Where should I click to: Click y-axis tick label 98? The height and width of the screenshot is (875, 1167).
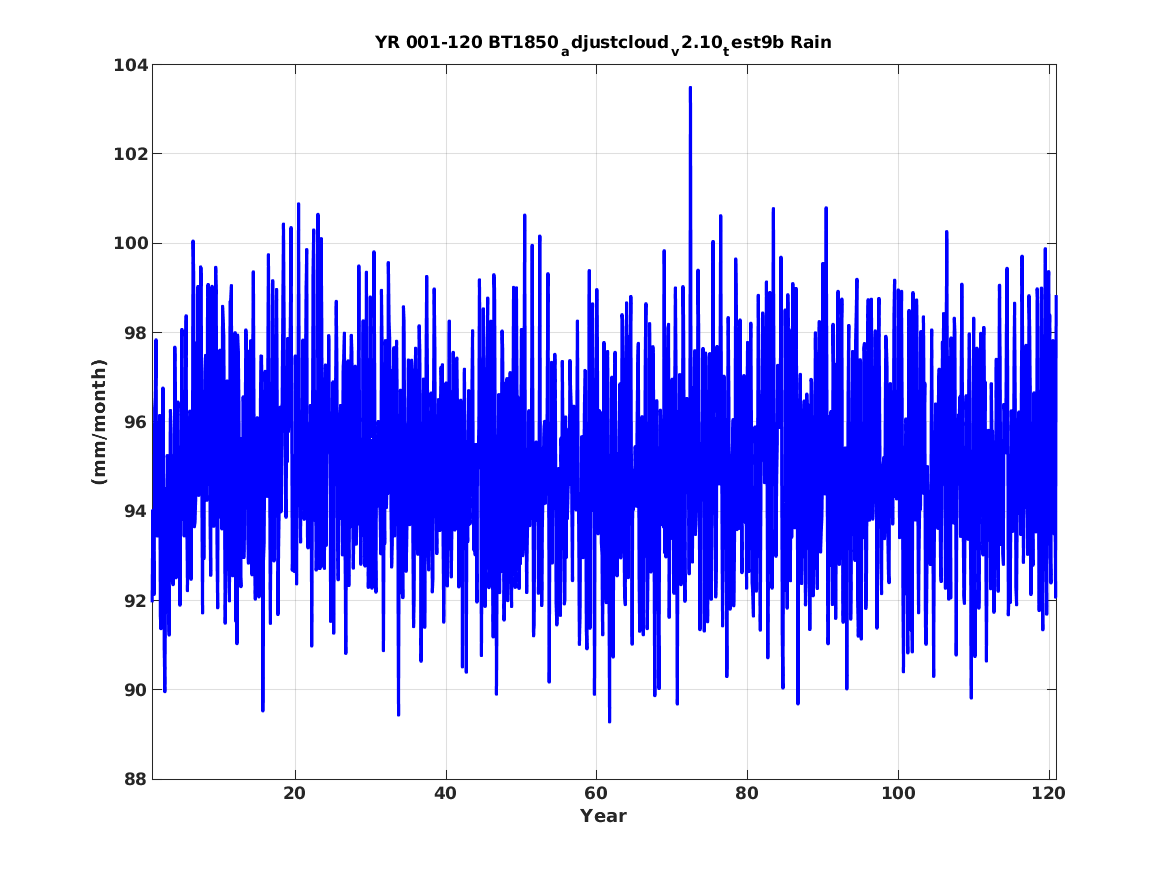coord(135,333)
